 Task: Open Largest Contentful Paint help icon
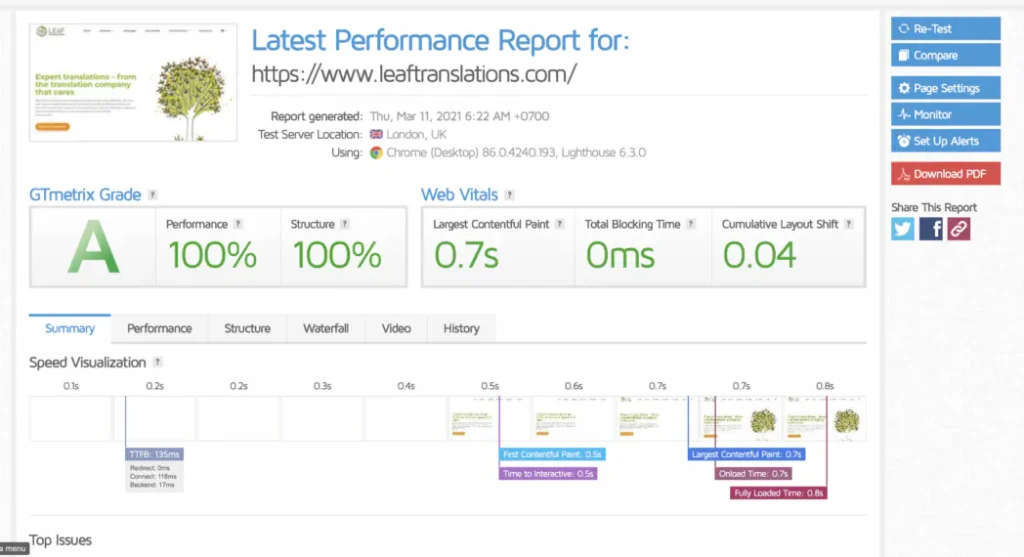point(560,224)
